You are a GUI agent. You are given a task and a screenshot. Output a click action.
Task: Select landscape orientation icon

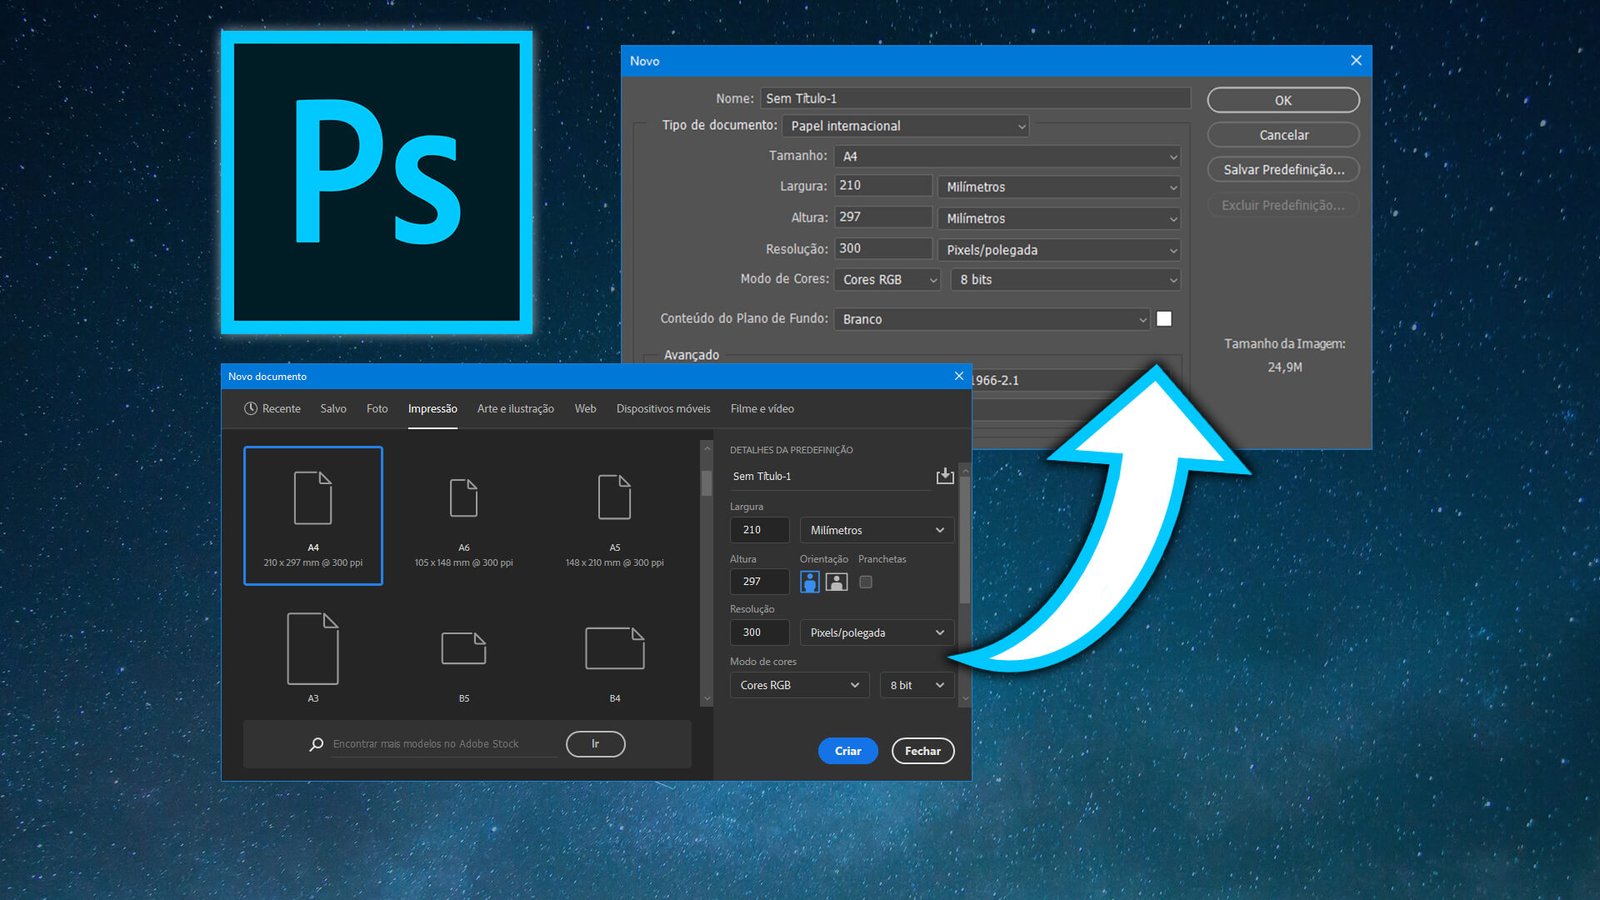tap(837, 581)
